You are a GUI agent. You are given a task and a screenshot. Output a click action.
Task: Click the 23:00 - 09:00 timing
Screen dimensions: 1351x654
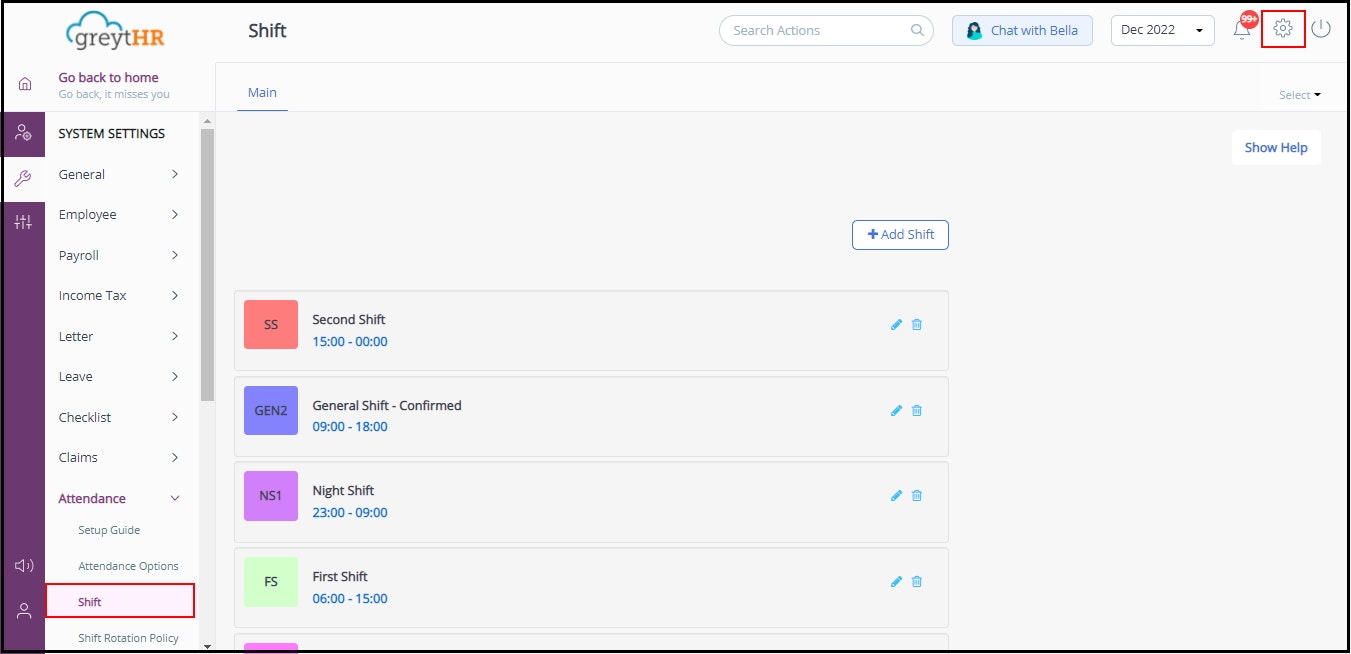[x=350, y=513]
